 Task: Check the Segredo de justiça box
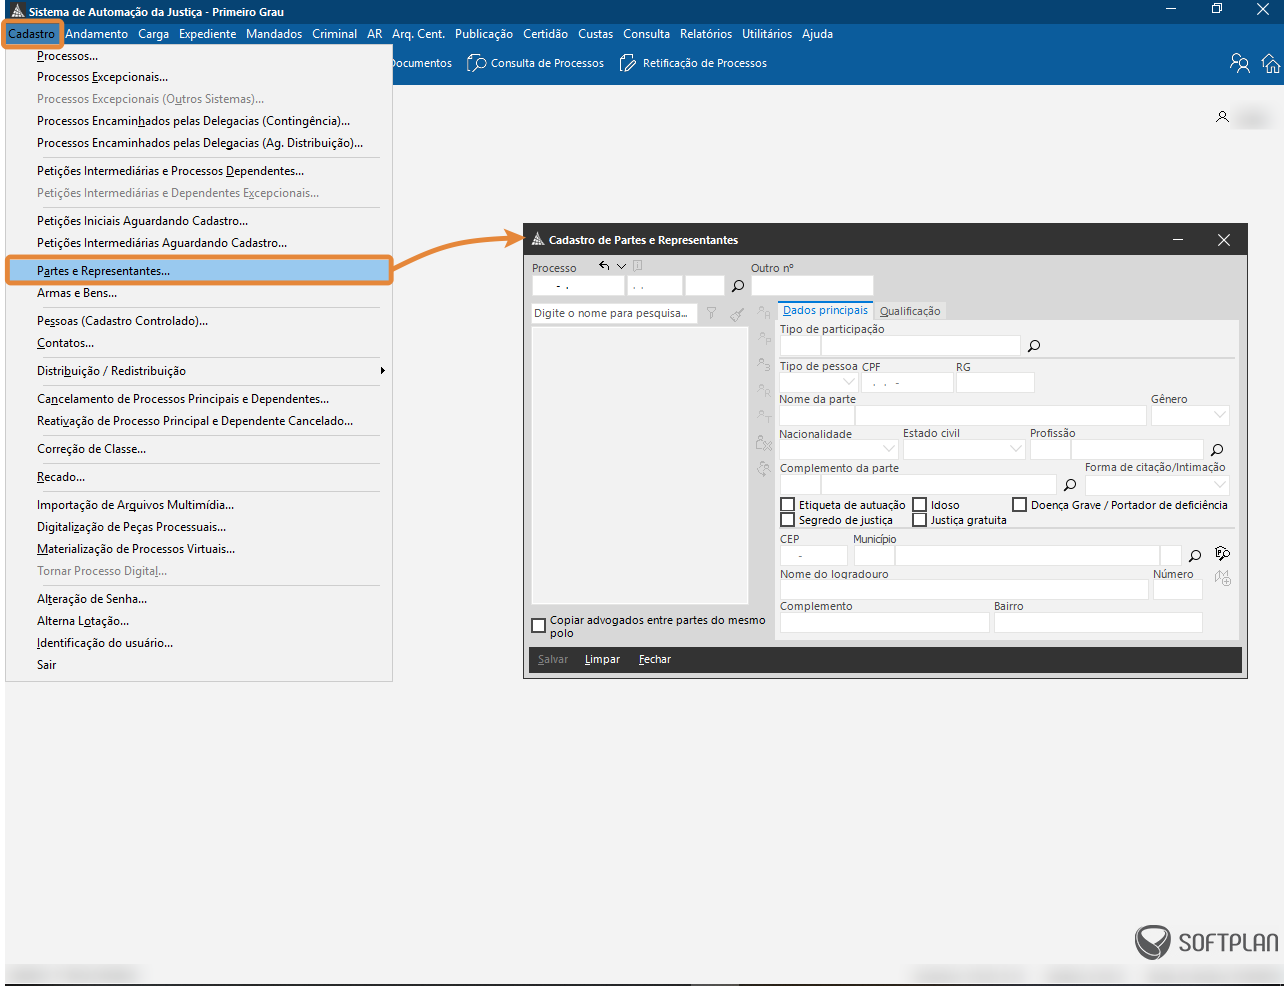(788, 520)
